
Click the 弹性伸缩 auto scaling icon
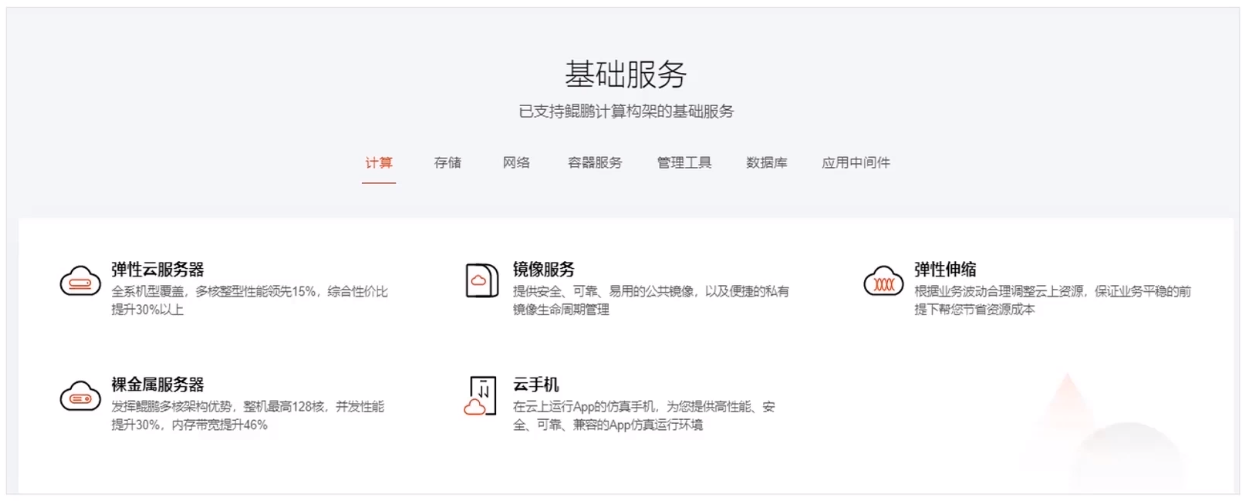pyautogui.click(x=884, y=281)
